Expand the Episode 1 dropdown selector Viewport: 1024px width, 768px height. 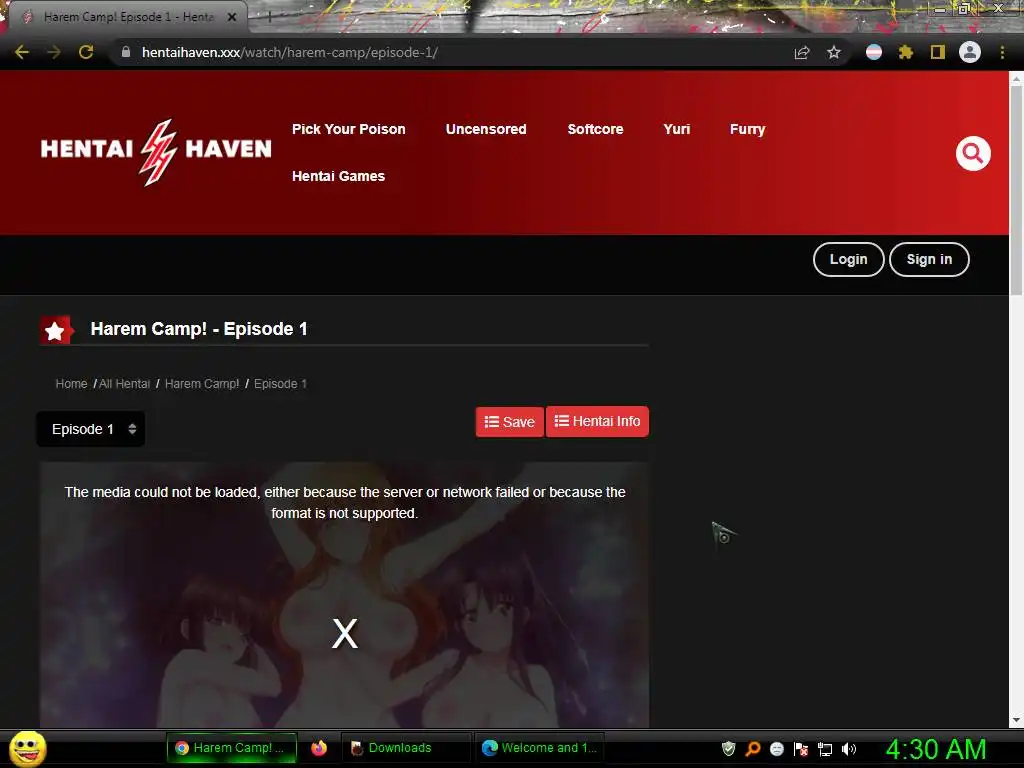point(91,429)
